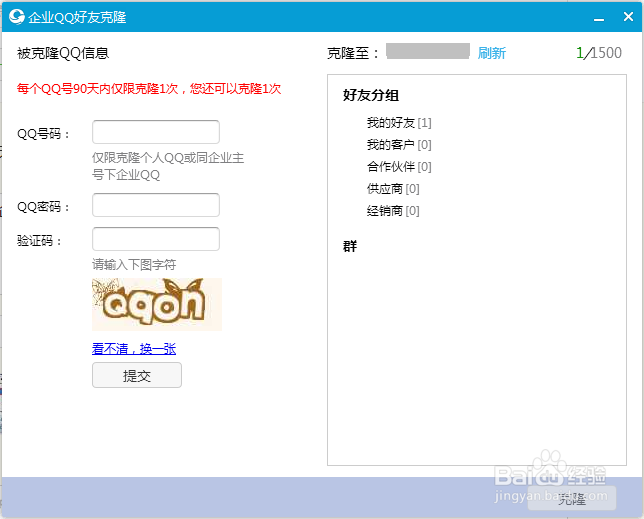644x519 pixels.
Task: Focus the QQ号码 input field
Action: [156, 132]
